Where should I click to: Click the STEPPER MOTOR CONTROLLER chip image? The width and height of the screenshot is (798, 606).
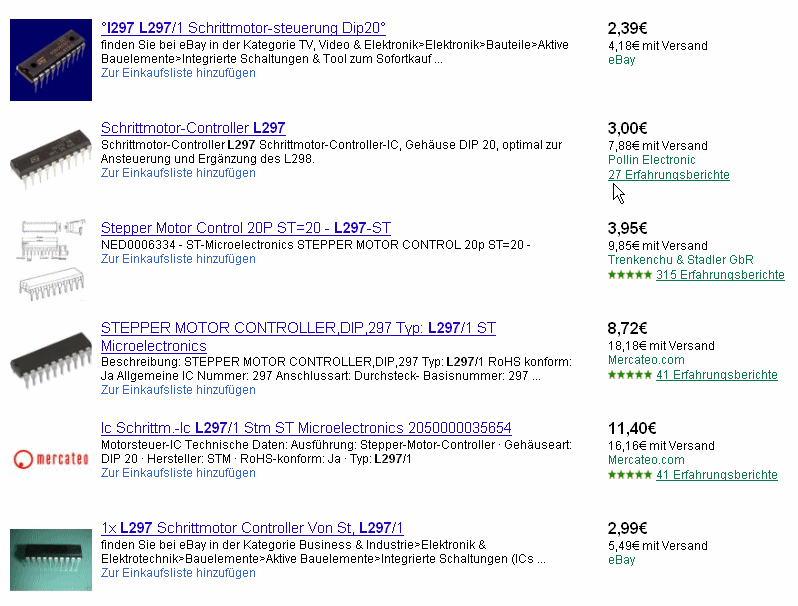(x=51, y=360)
